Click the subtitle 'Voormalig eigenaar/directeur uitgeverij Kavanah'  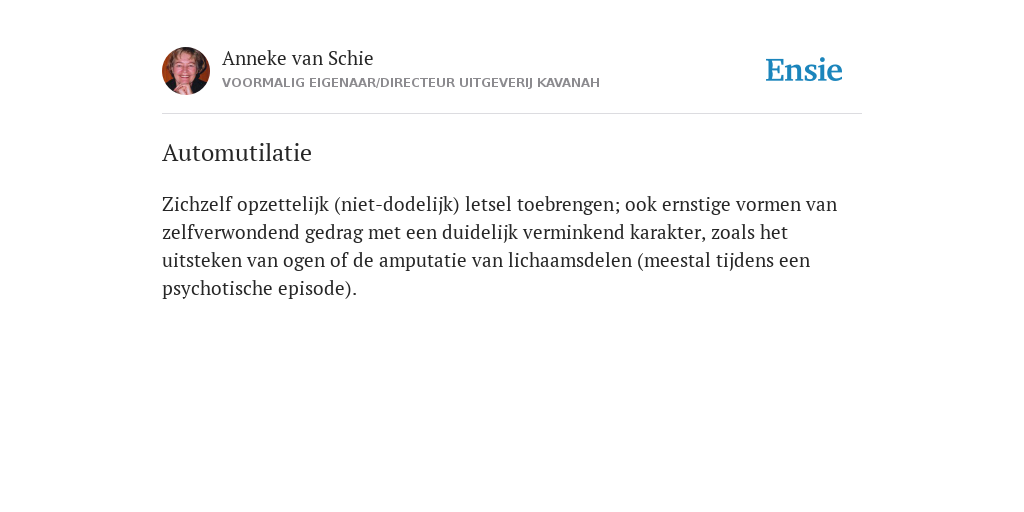pos(411,83)
